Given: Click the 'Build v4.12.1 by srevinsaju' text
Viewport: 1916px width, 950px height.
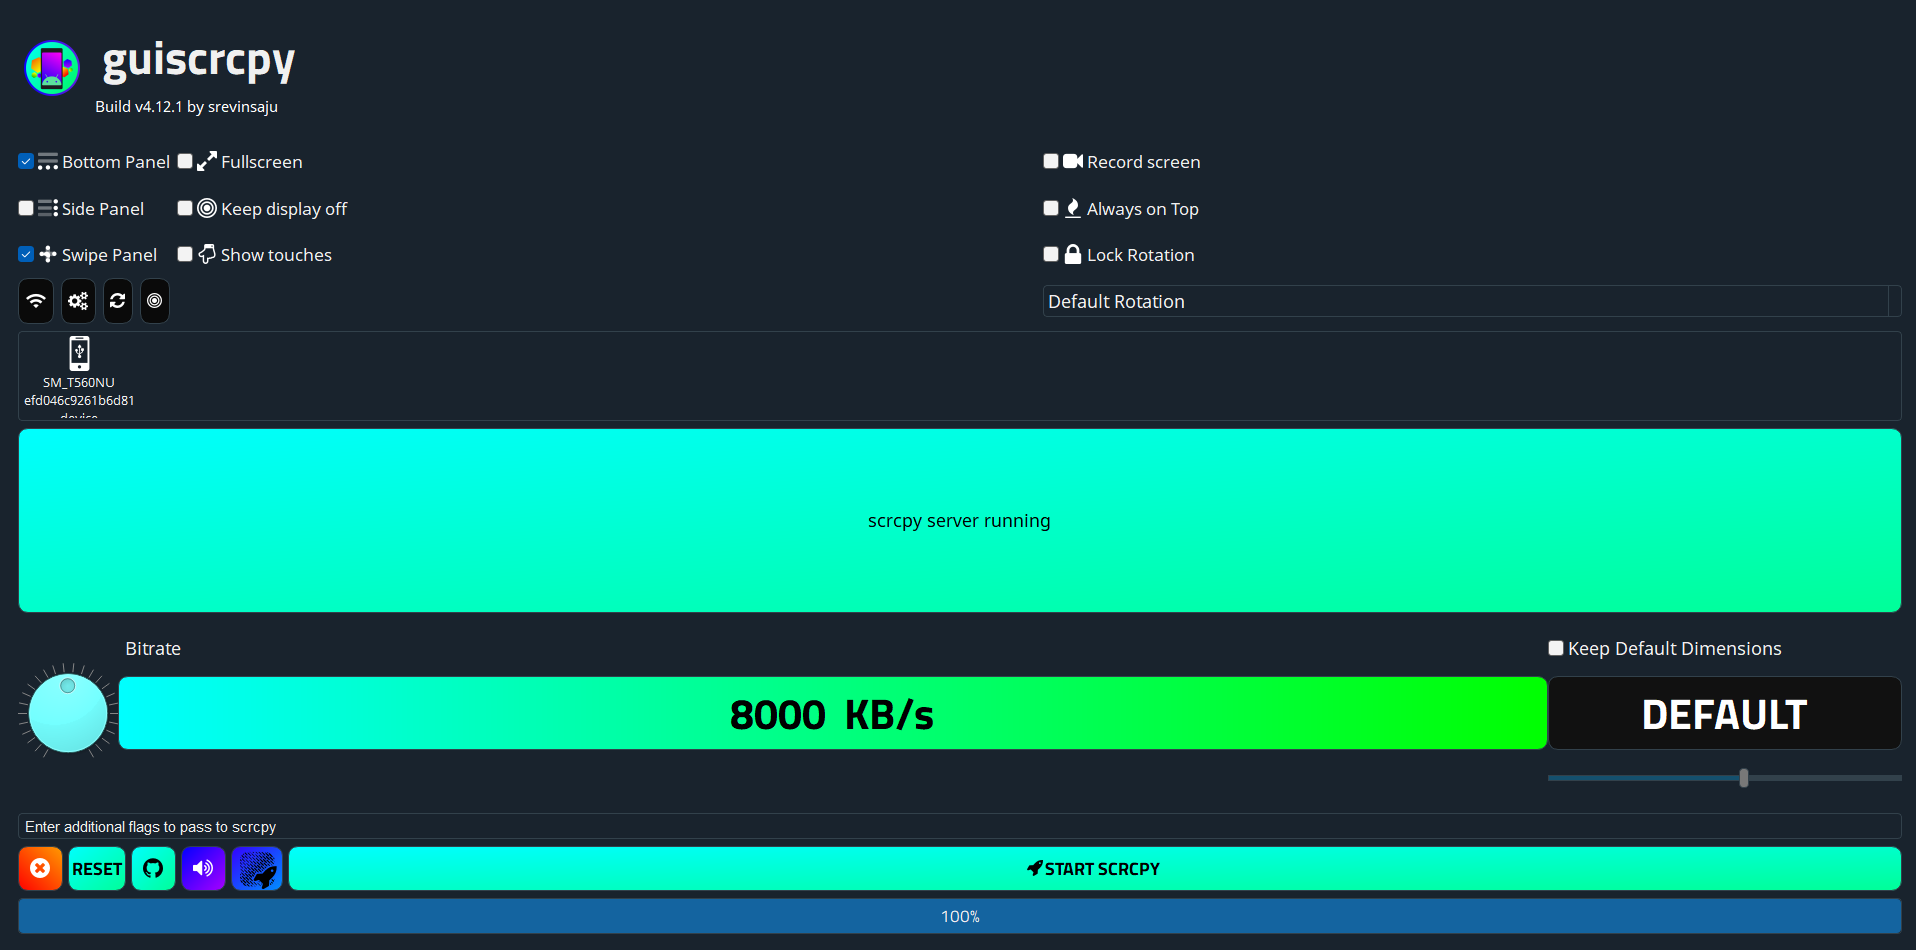Looking at the screenshot, I should click(x=186, y=106).
